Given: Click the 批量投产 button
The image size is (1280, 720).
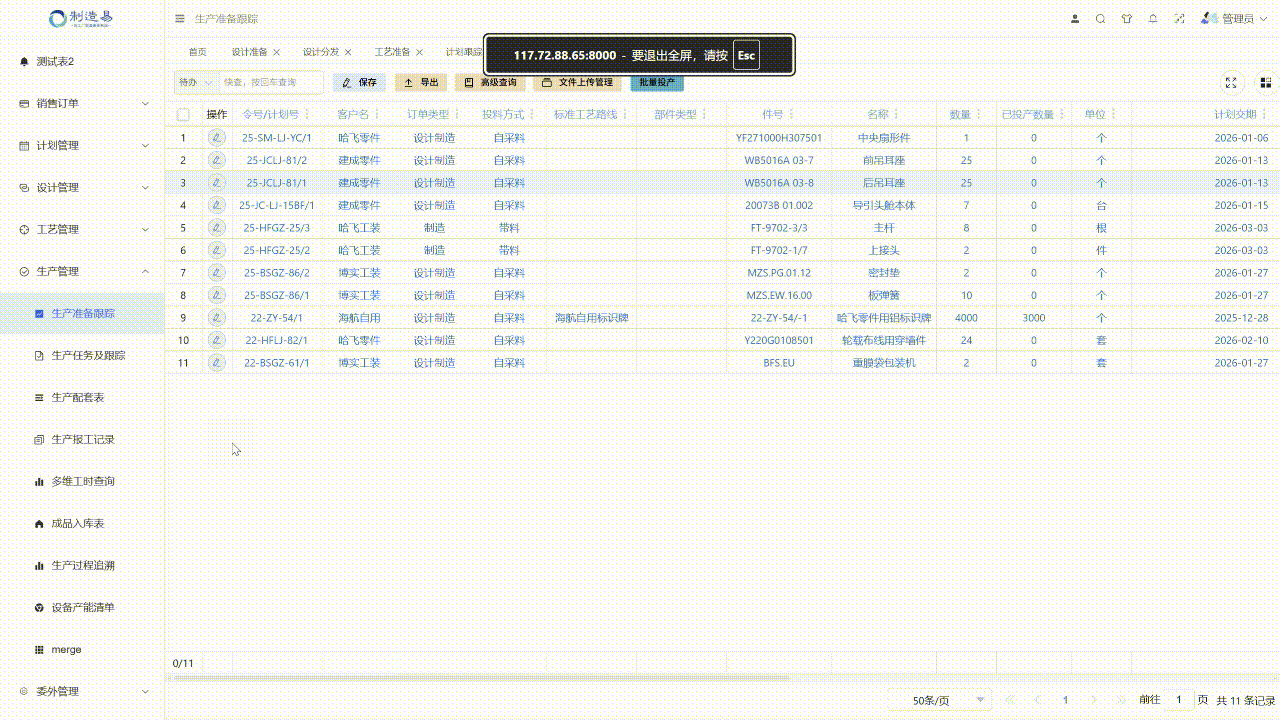Looking at the screenshot, I should pyautogui.click(x=657, y=82).
